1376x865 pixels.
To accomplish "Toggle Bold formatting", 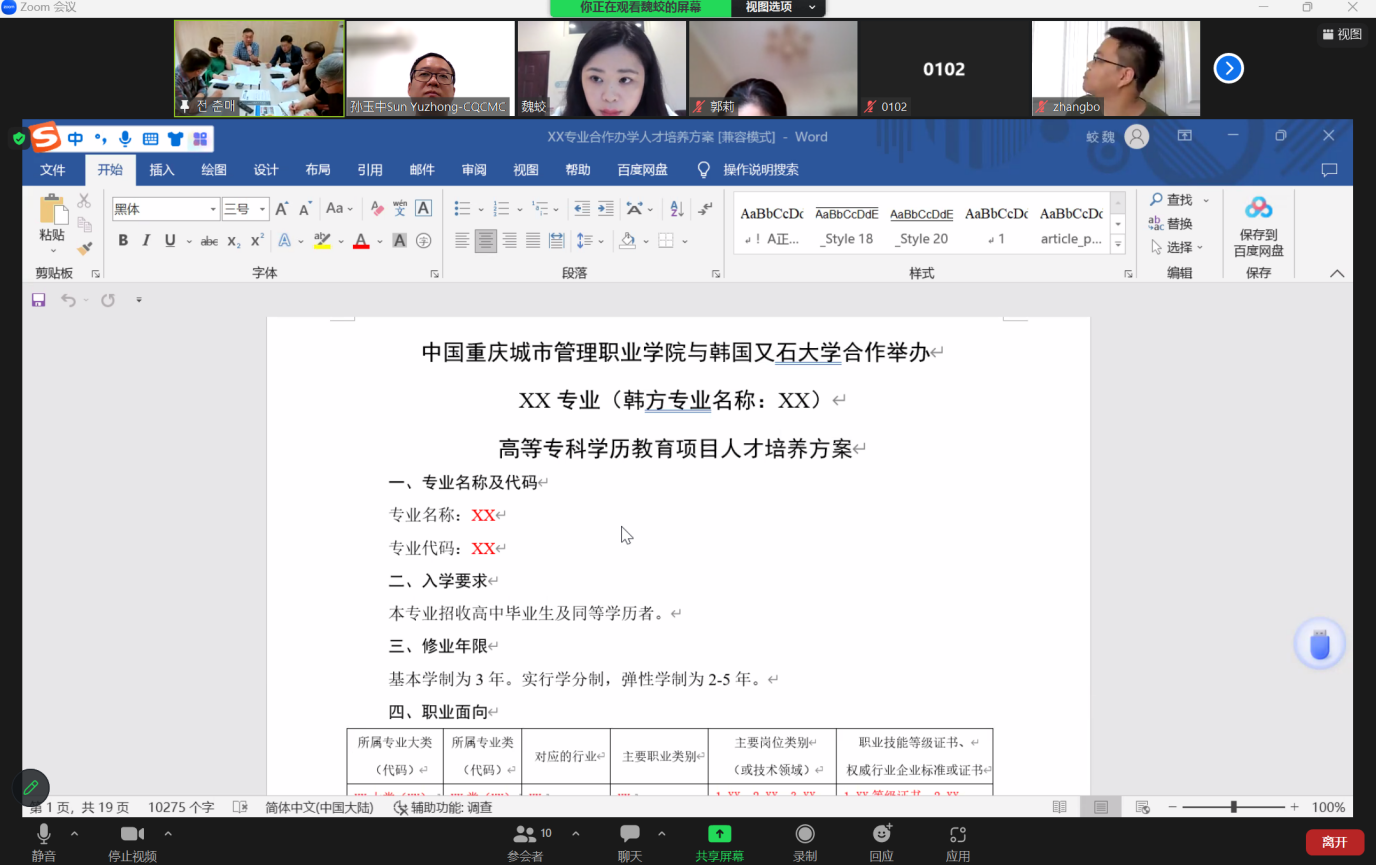I will click(123, 241).
